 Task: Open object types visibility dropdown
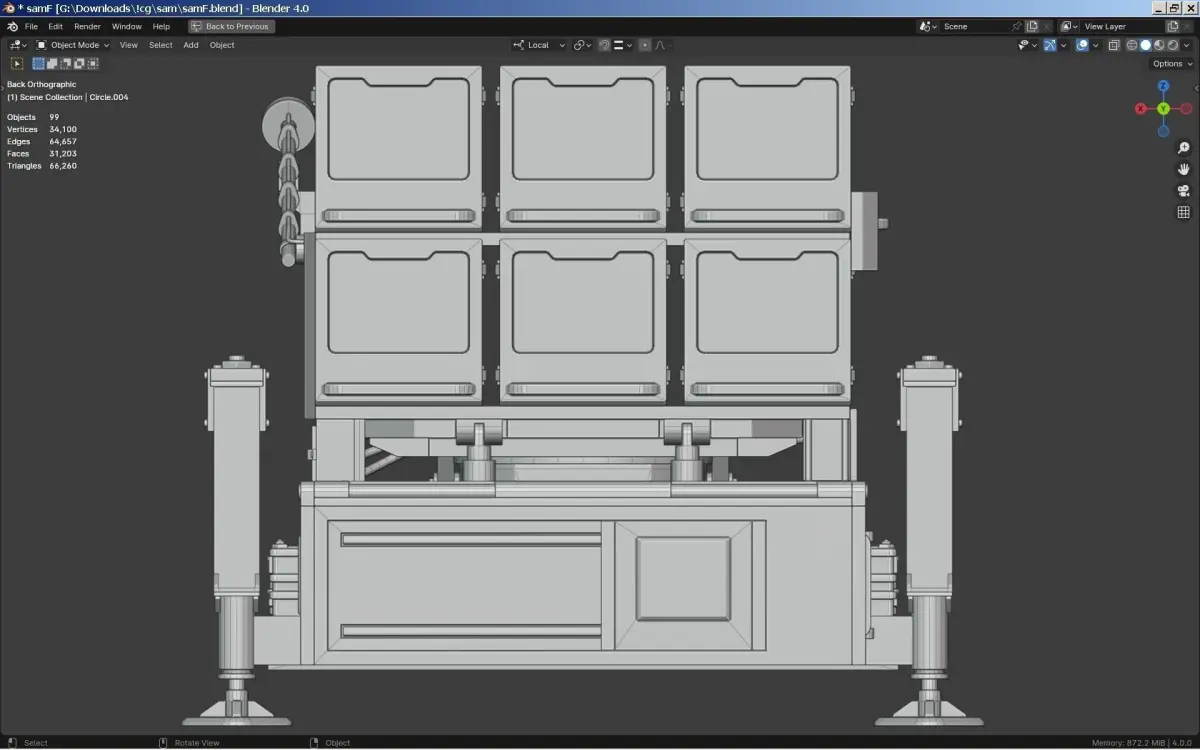pyautogui.click(x=1027, y=45)
